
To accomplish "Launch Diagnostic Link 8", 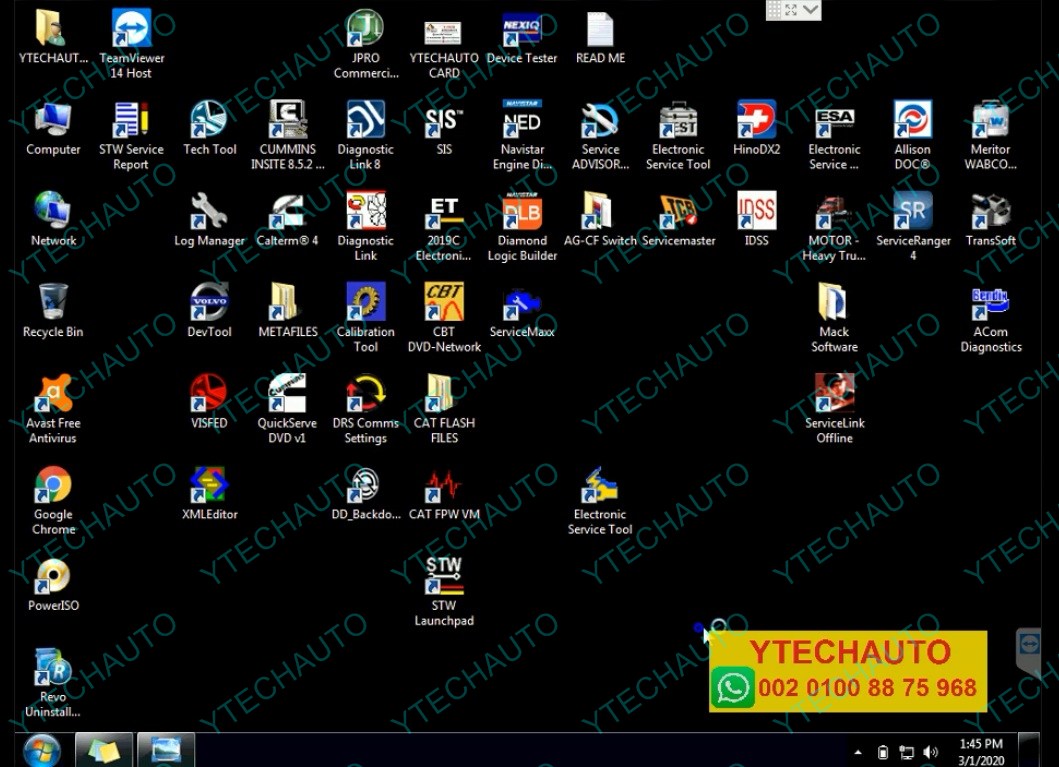I will (365, 135).
